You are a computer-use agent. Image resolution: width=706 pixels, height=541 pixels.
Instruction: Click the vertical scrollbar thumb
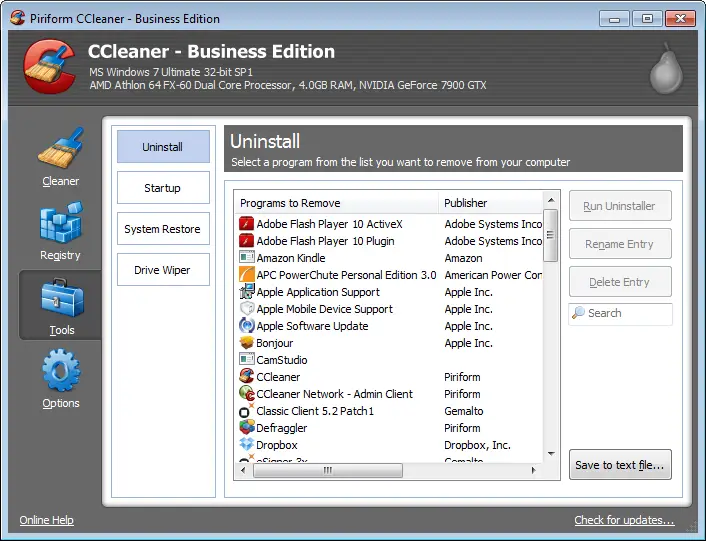(550, 235)
